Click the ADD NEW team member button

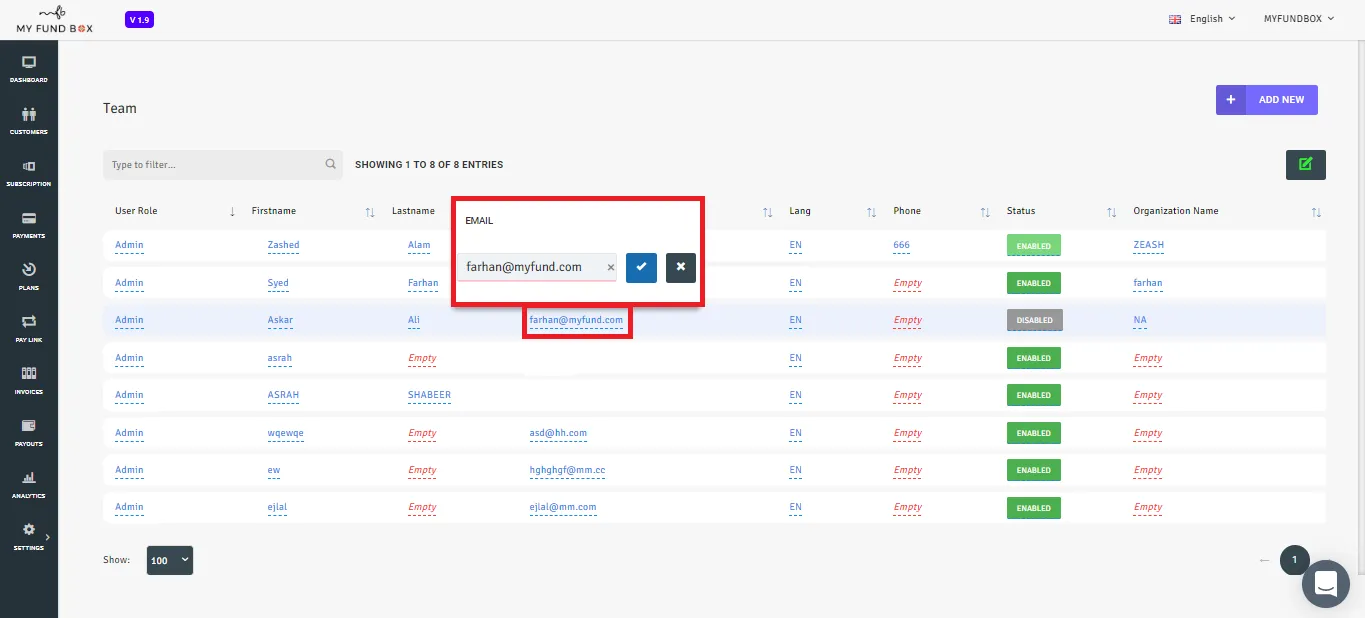tap(1267, 100)
